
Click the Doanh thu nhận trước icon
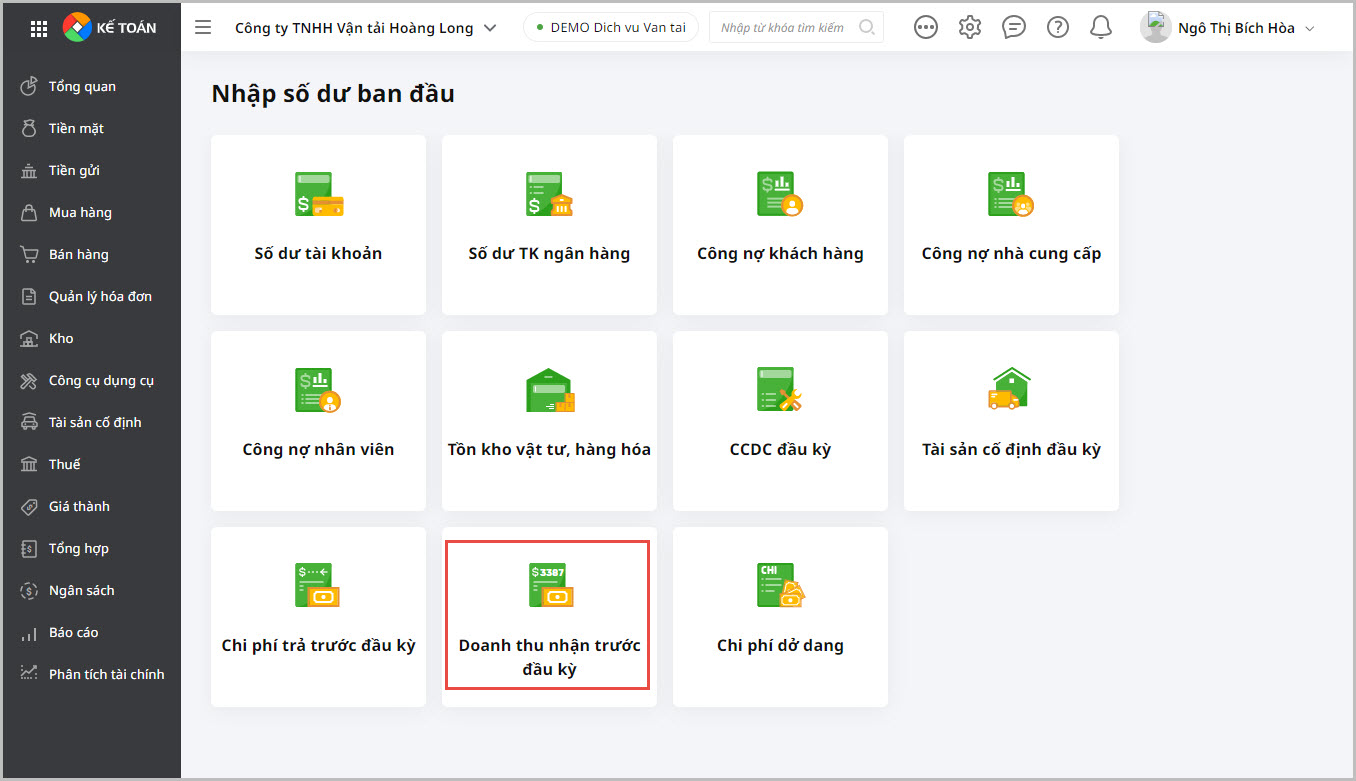[551, 586]
